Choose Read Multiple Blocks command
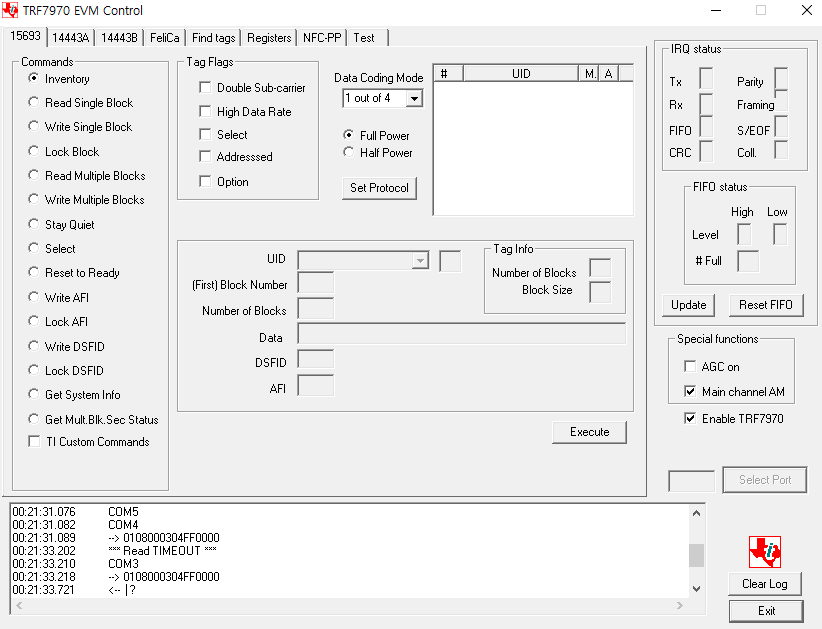The width and height of the screenshot is (822, 629). click(x=34, y=175)
